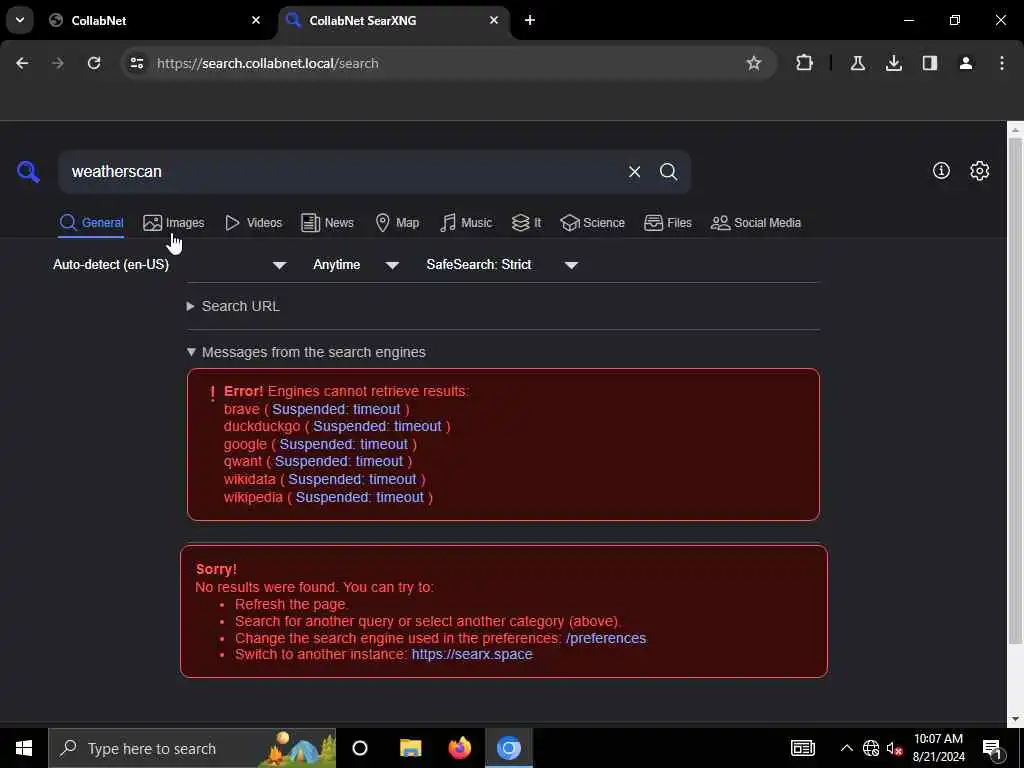1024x768 pixels.
Task: Submit search with magnifier button
Action: [x=668, y=172]
